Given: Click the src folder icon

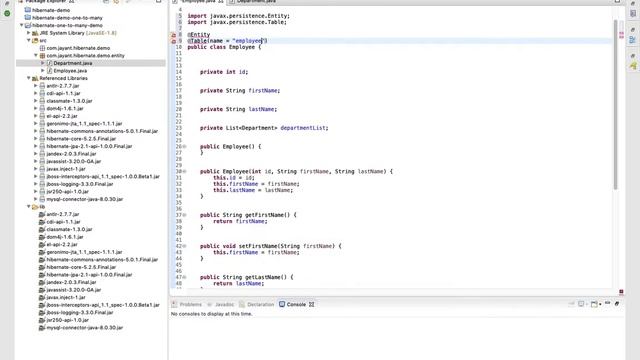Looking at the screenshot, I should [x=35, y=40].
